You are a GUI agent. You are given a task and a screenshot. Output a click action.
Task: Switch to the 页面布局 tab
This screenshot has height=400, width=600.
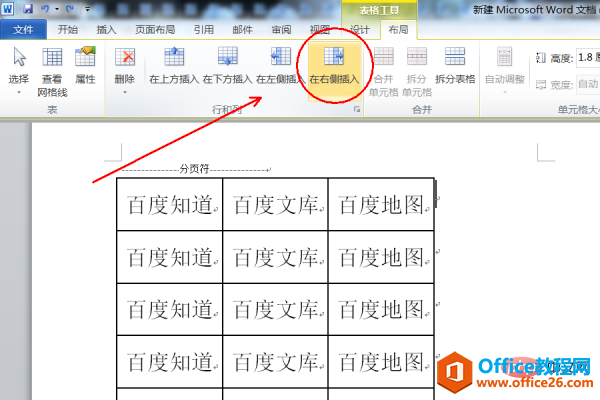155,29
